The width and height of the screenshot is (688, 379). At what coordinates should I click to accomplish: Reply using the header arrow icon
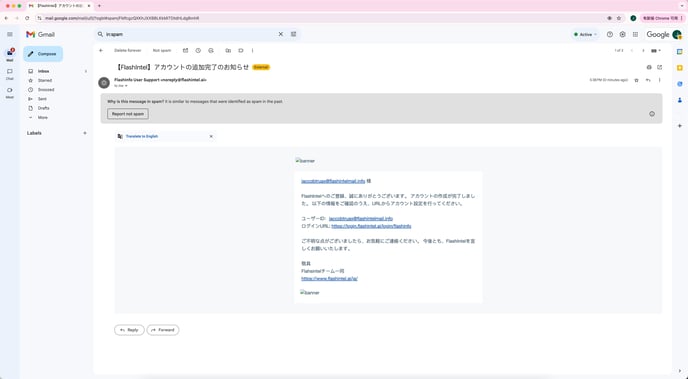click(x=648, y=80)
